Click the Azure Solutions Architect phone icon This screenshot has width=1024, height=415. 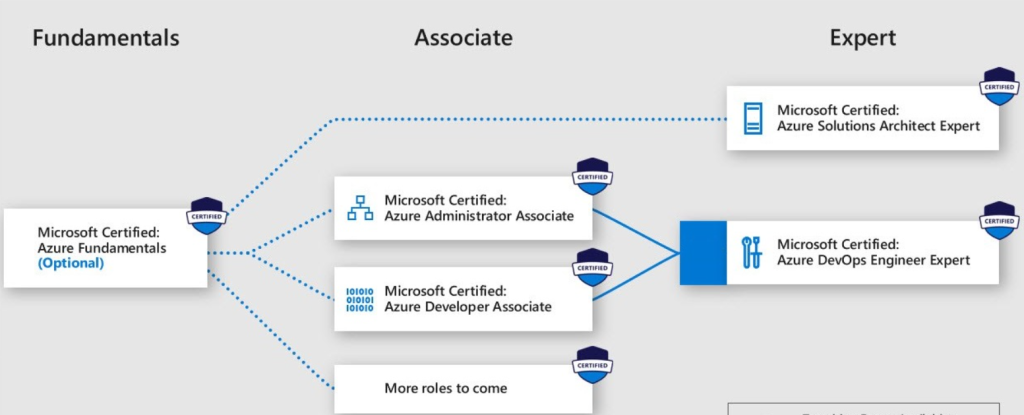coord(752,118)
